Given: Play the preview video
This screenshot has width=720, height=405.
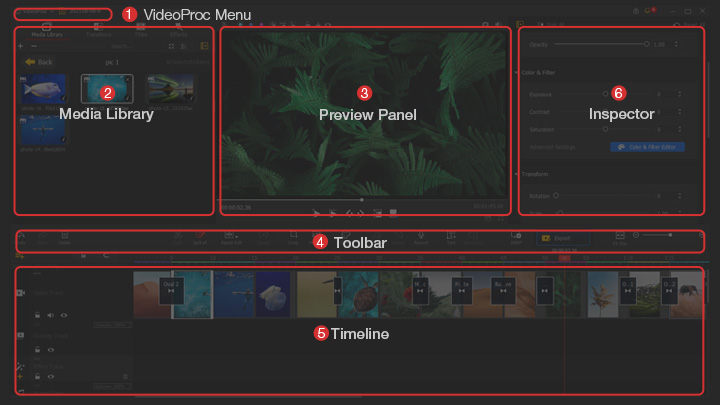Looking at the screenshot, I should point(316,213).
